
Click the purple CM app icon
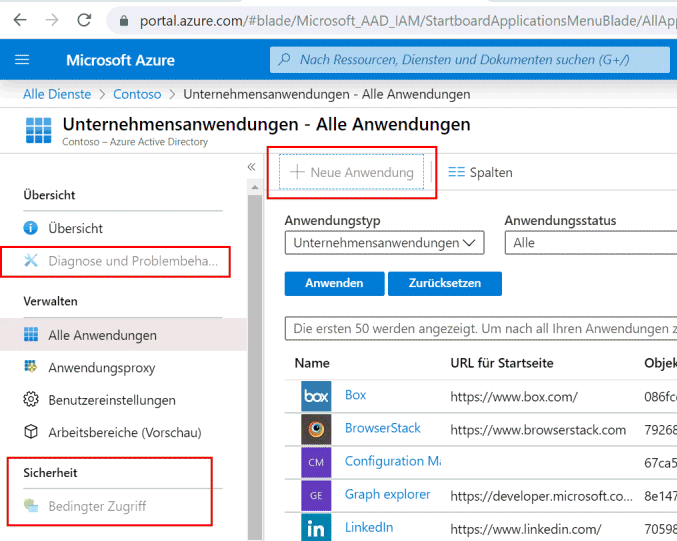[x=316, y=462]
